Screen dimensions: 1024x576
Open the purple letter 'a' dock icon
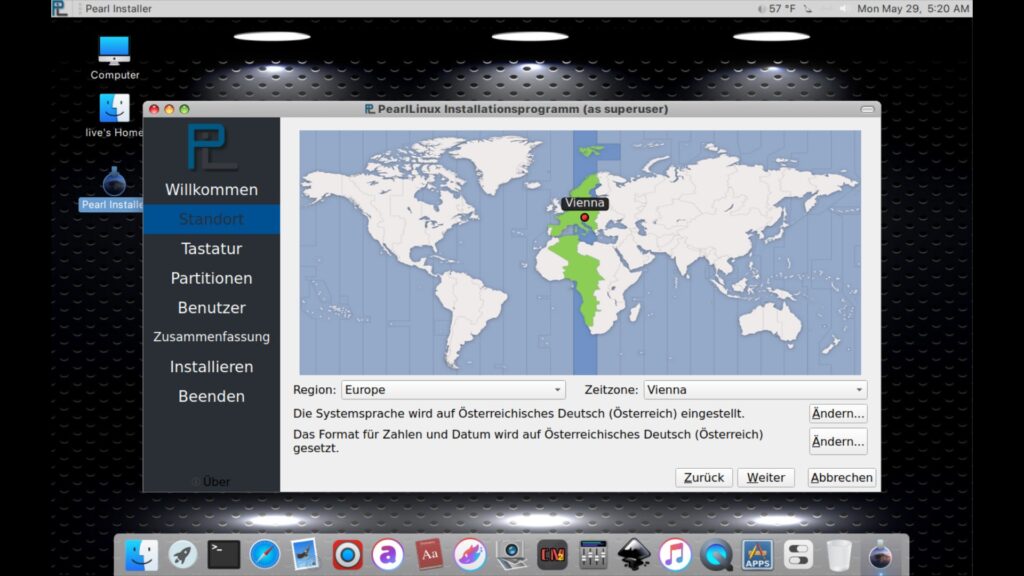point(388,555)
